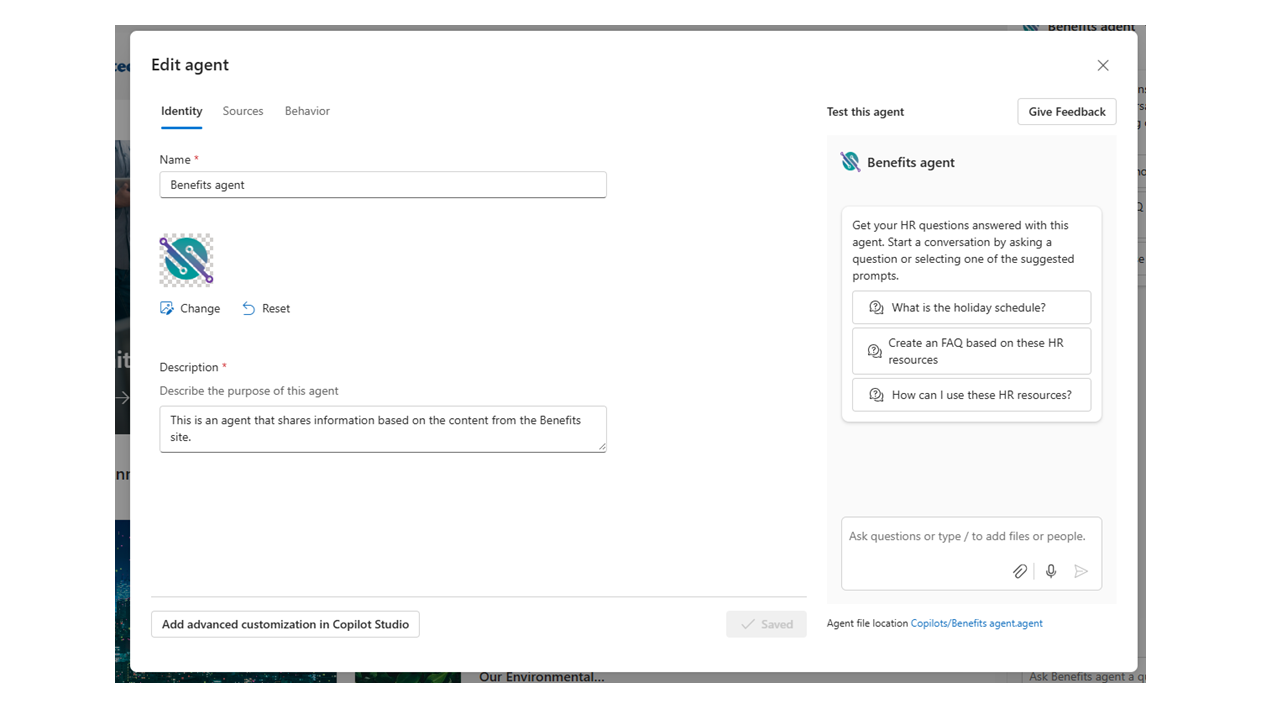The width and height of the screenshot is (1280, 720).
Task: Click the Change image pencil icon
Action: coord(167,308)
